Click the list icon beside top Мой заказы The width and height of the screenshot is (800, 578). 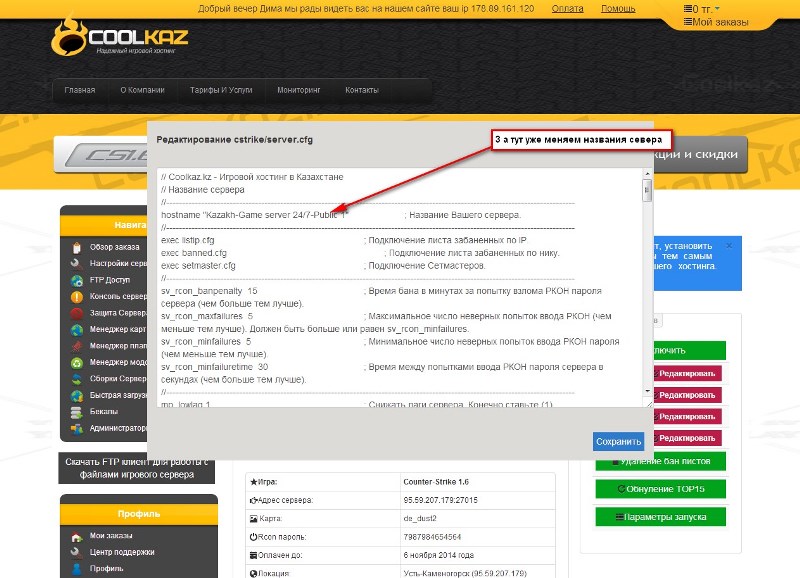coord(688,22)
